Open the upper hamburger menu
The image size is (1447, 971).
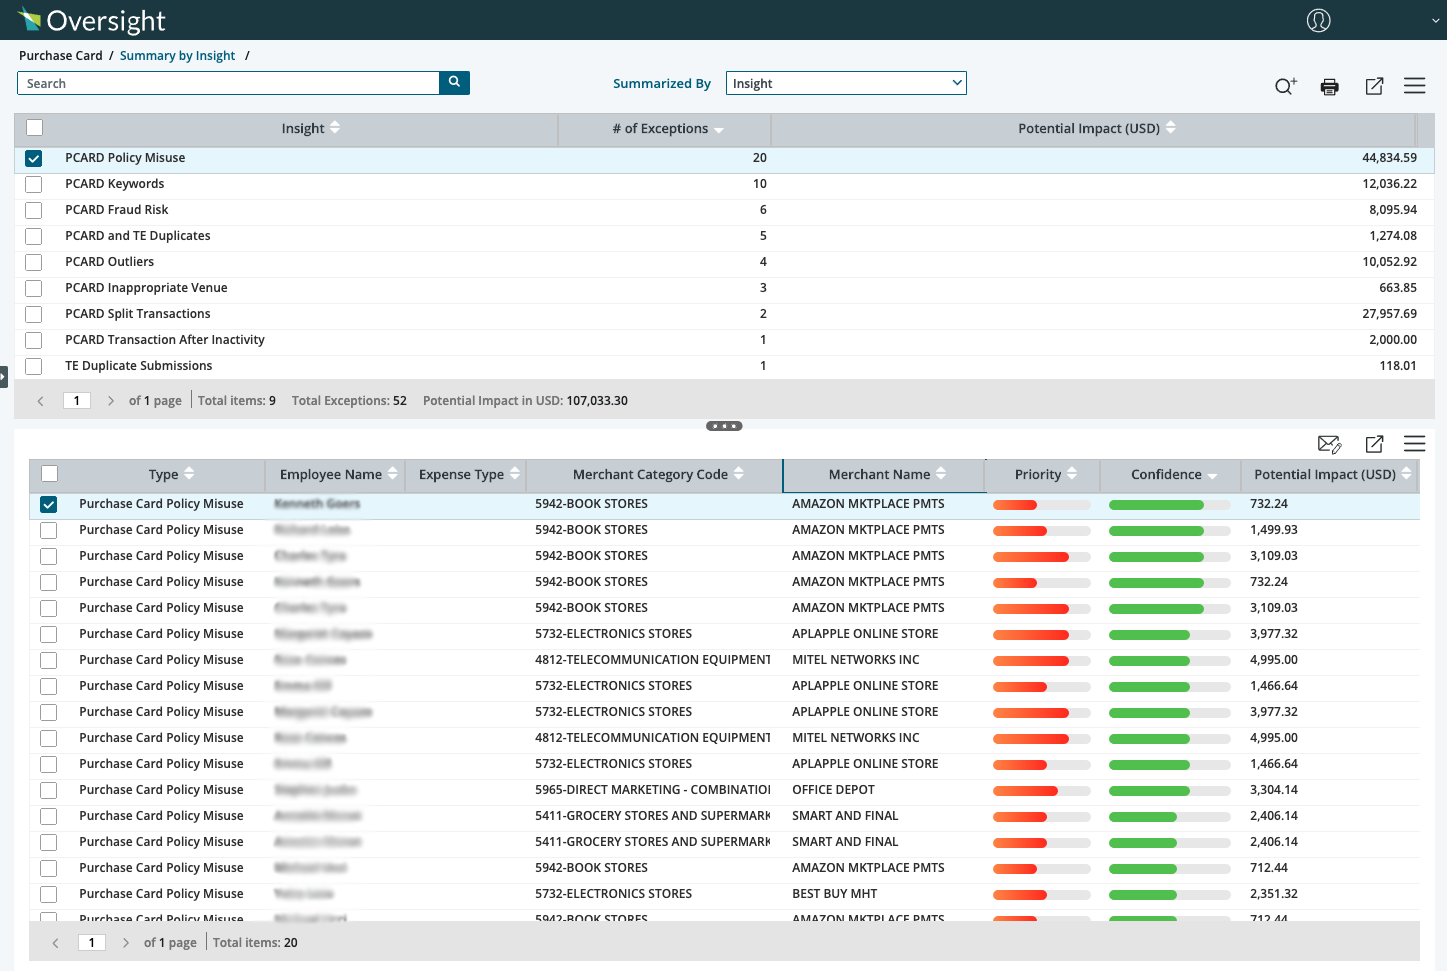1415,86
